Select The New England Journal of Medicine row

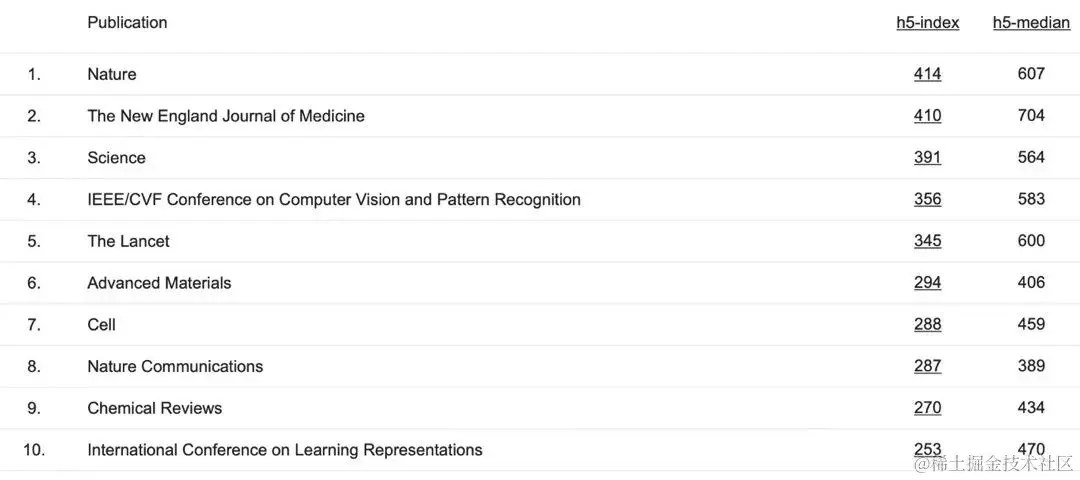click(x=540, y=116)
